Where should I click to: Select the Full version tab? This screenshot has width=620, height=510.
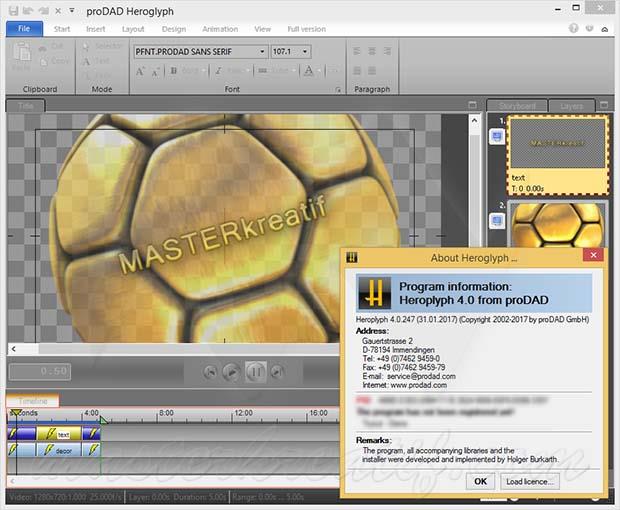pos(307,29)
